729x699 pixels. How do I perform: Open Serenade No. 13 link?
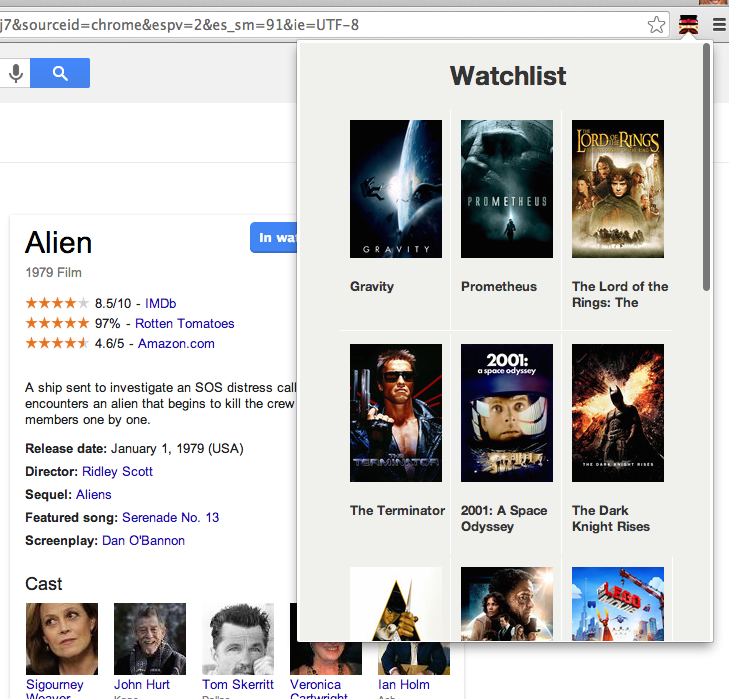click(170, 518)
